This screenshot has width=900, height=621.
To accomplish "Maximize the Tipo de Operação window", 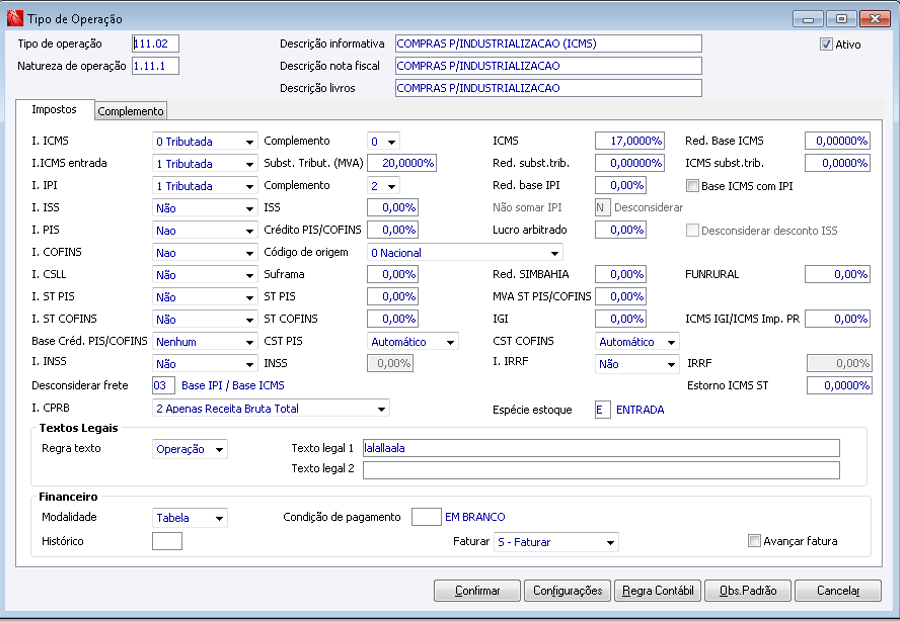I will tap(841, 19).
